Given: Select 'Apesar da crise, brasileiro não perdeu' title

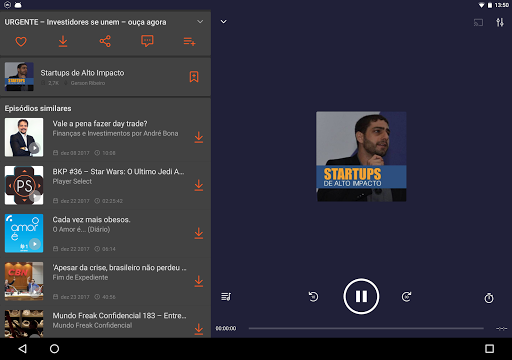Looking at the screenshot, I should coord(120,268).
